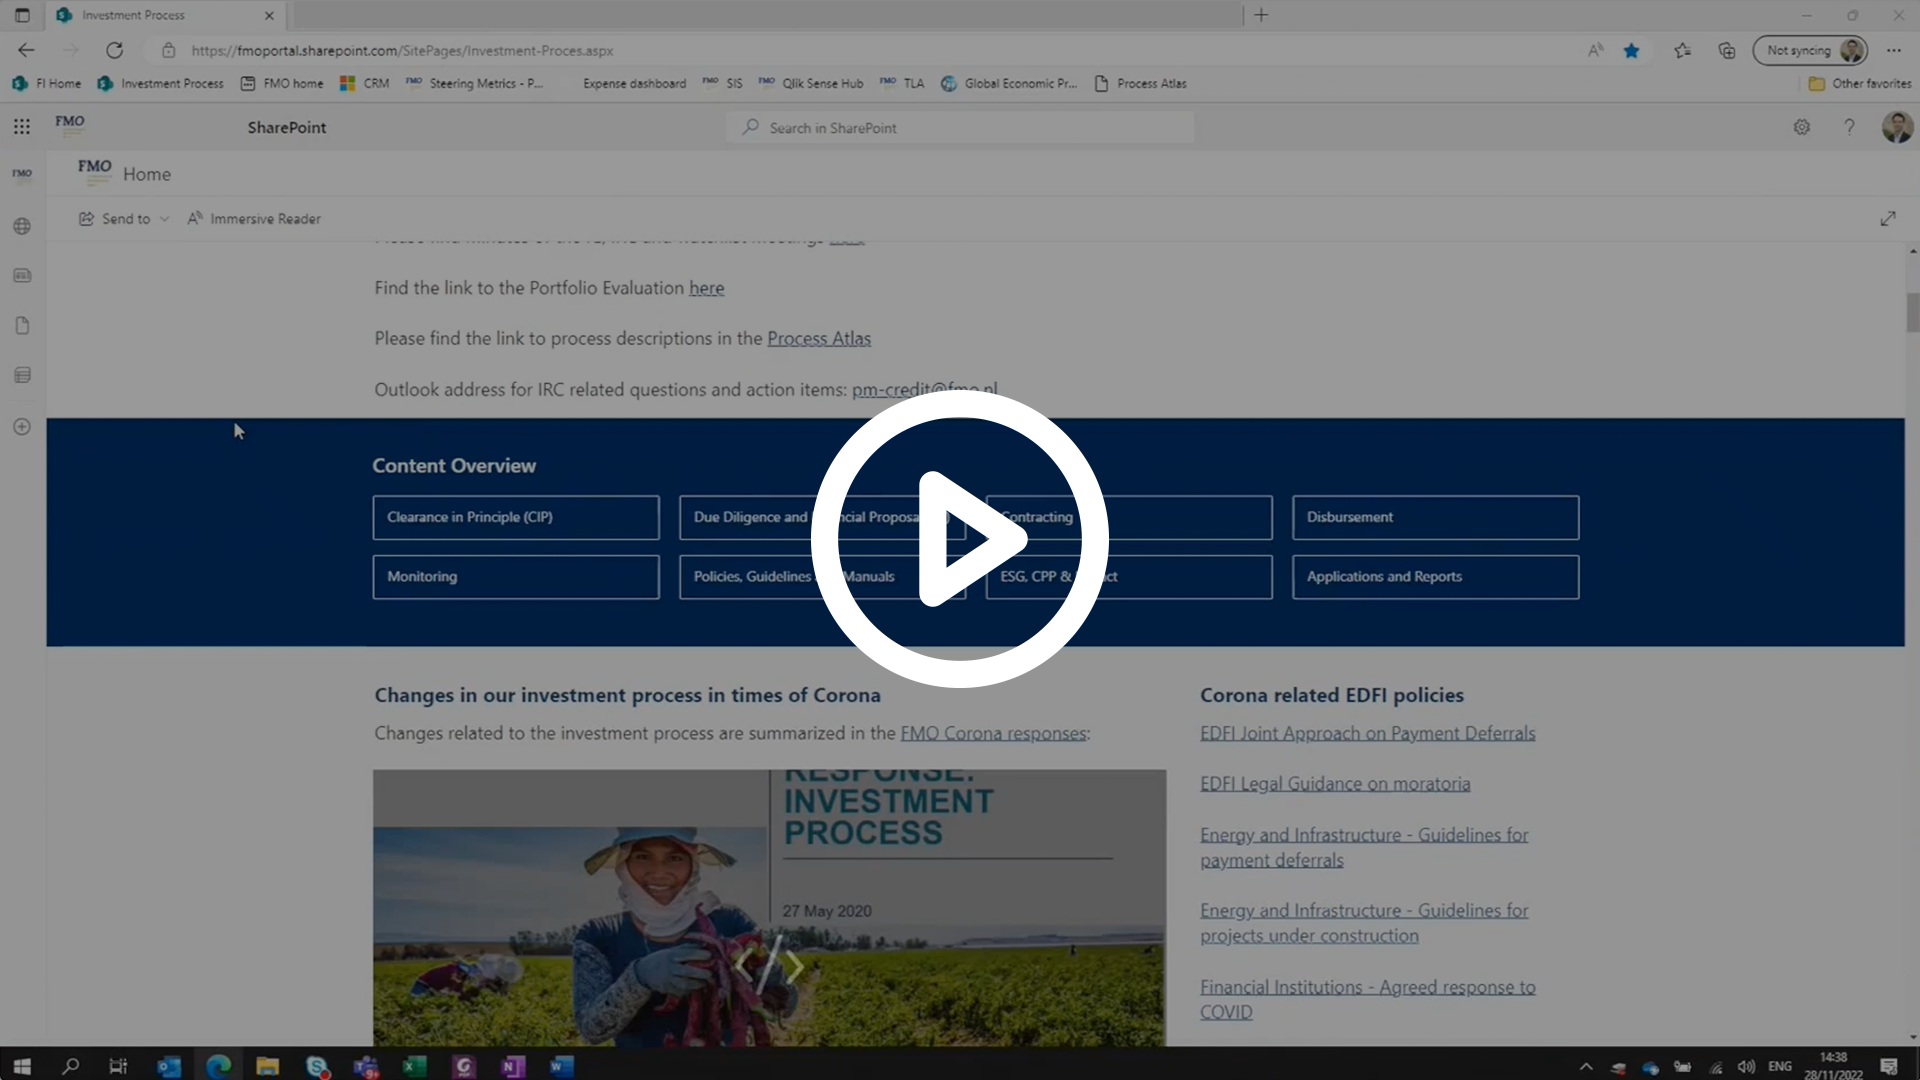Open My files icon in left sidebar
1920x1080 pixels.
22,326
